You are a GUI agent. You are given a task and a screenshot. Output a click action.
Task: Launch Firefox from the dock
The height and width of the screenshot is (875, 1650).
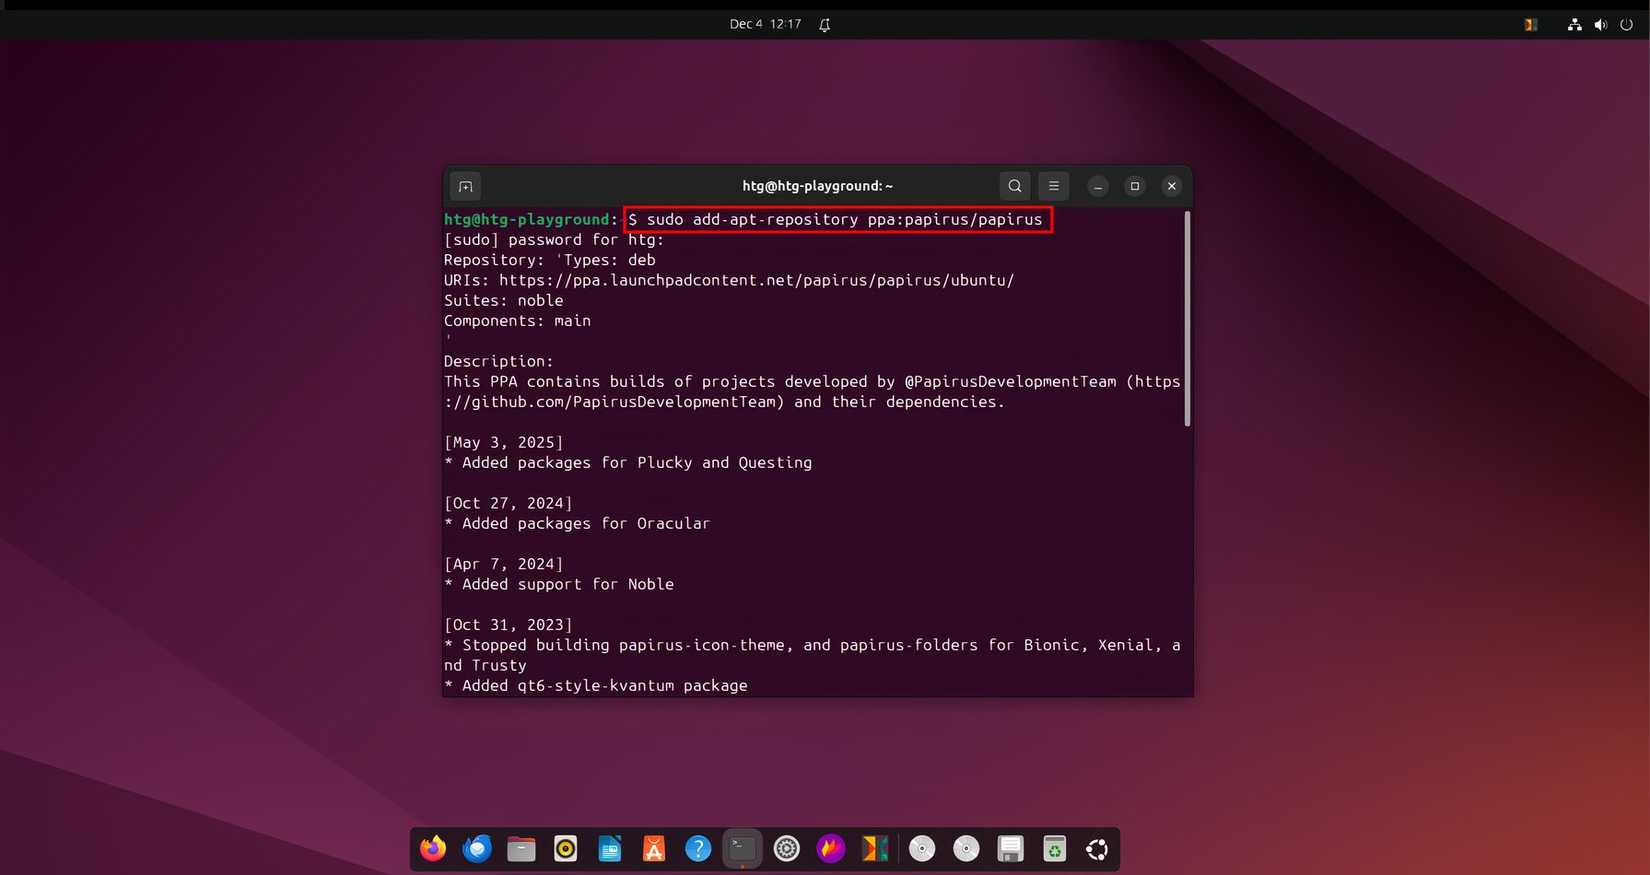433,849
